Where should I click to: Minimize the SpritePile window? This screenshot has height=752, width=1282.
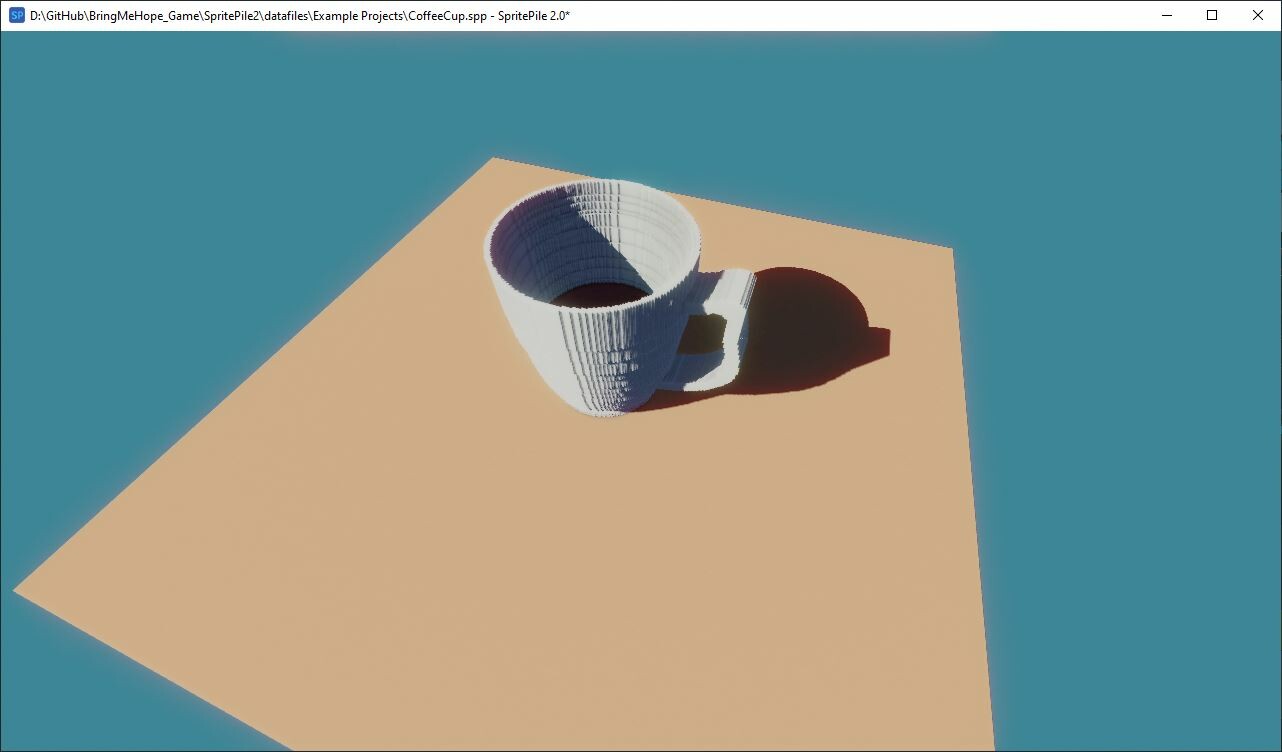point(1166,15)
